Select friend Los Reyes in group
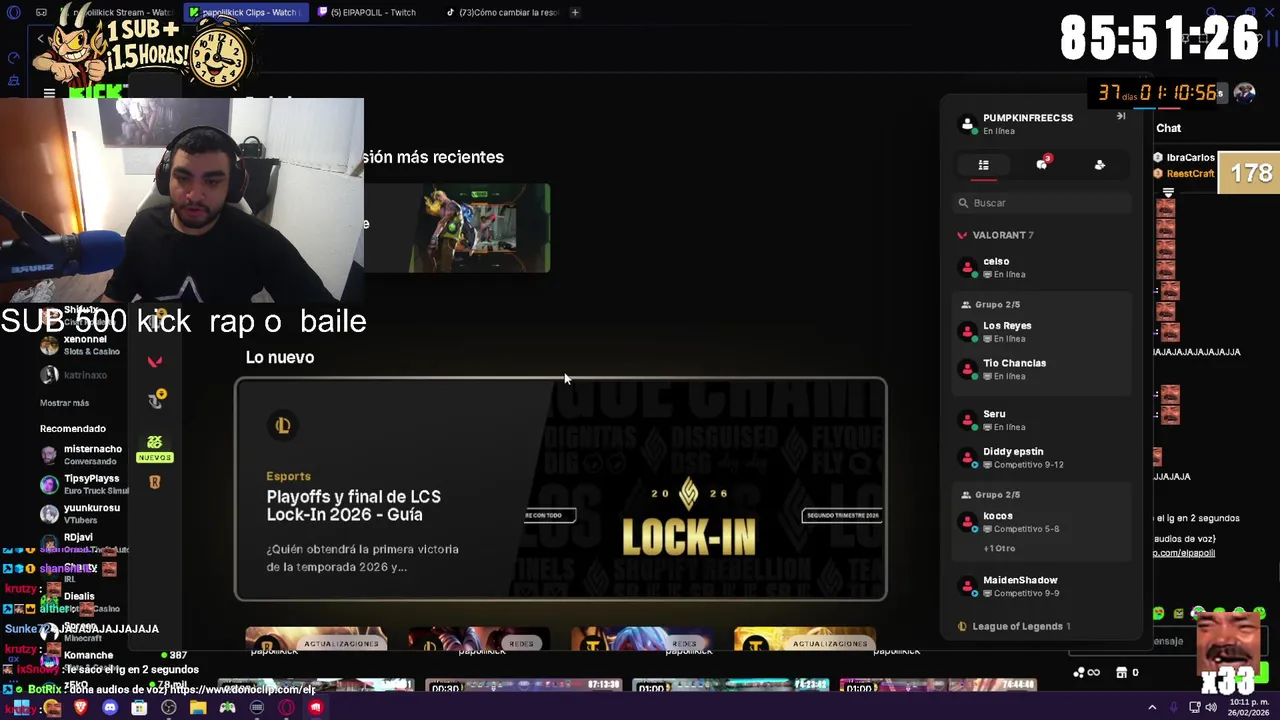Screen dimensions: 1280x720 pyautogui.click(x=1041, y=332)
